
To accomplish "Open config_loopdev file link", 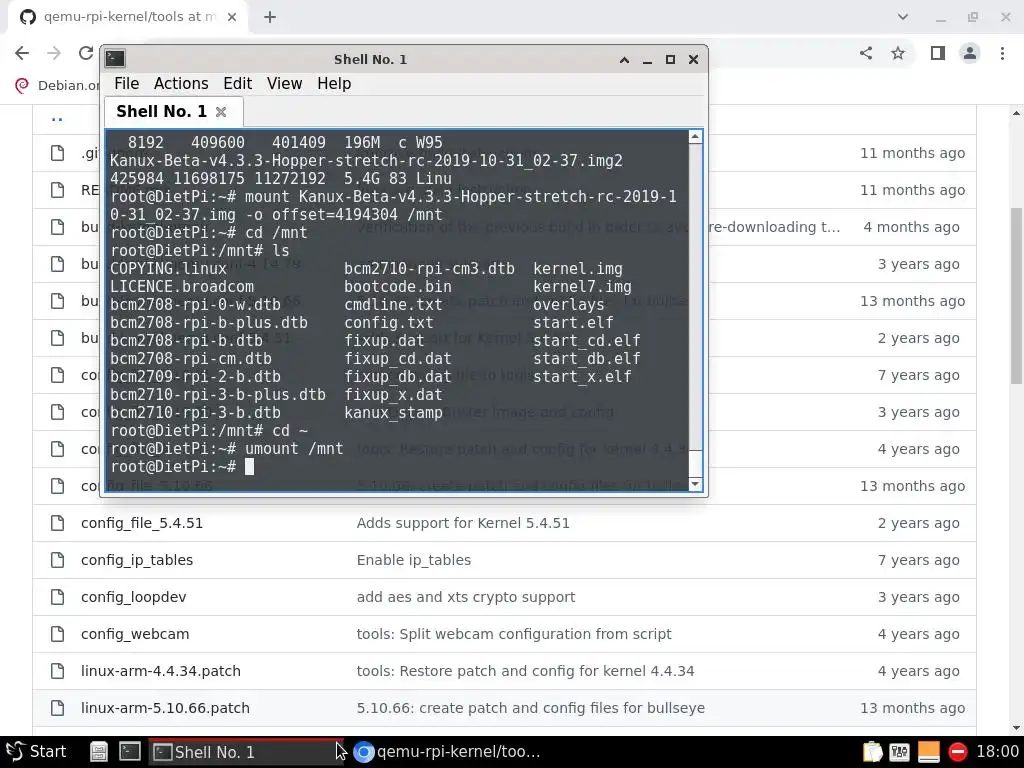I will (x=133, y=597).
